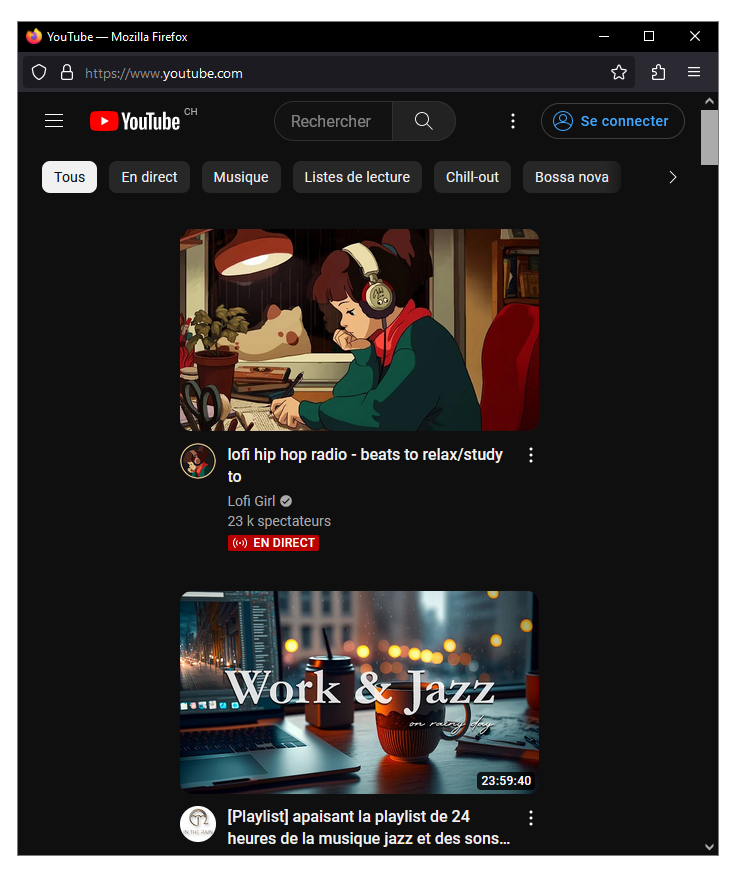Open options menu for lofi hip hop video
This screenshot has height=873, width=745.
[x=531, y=456]
